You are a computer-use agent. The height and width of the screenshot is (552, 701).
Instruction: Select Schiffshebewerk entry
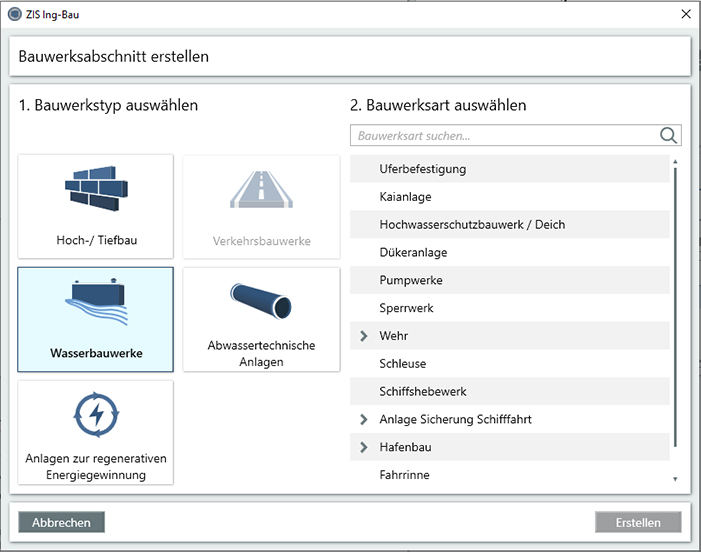point(510,392)
